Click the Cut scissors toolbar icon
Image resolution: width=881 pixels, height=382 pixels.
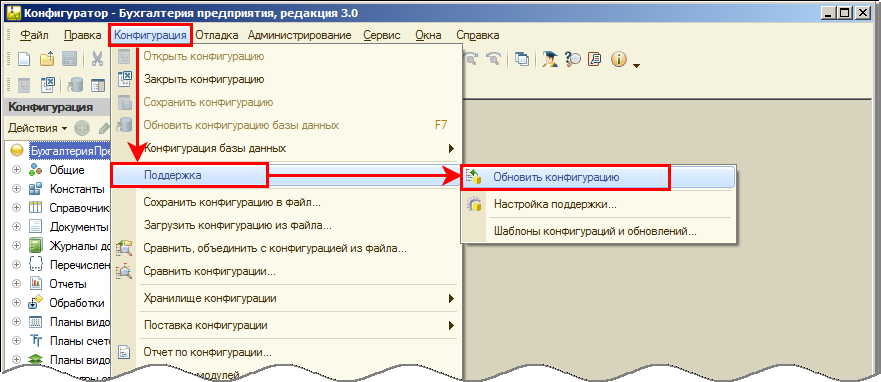[98, 59]
